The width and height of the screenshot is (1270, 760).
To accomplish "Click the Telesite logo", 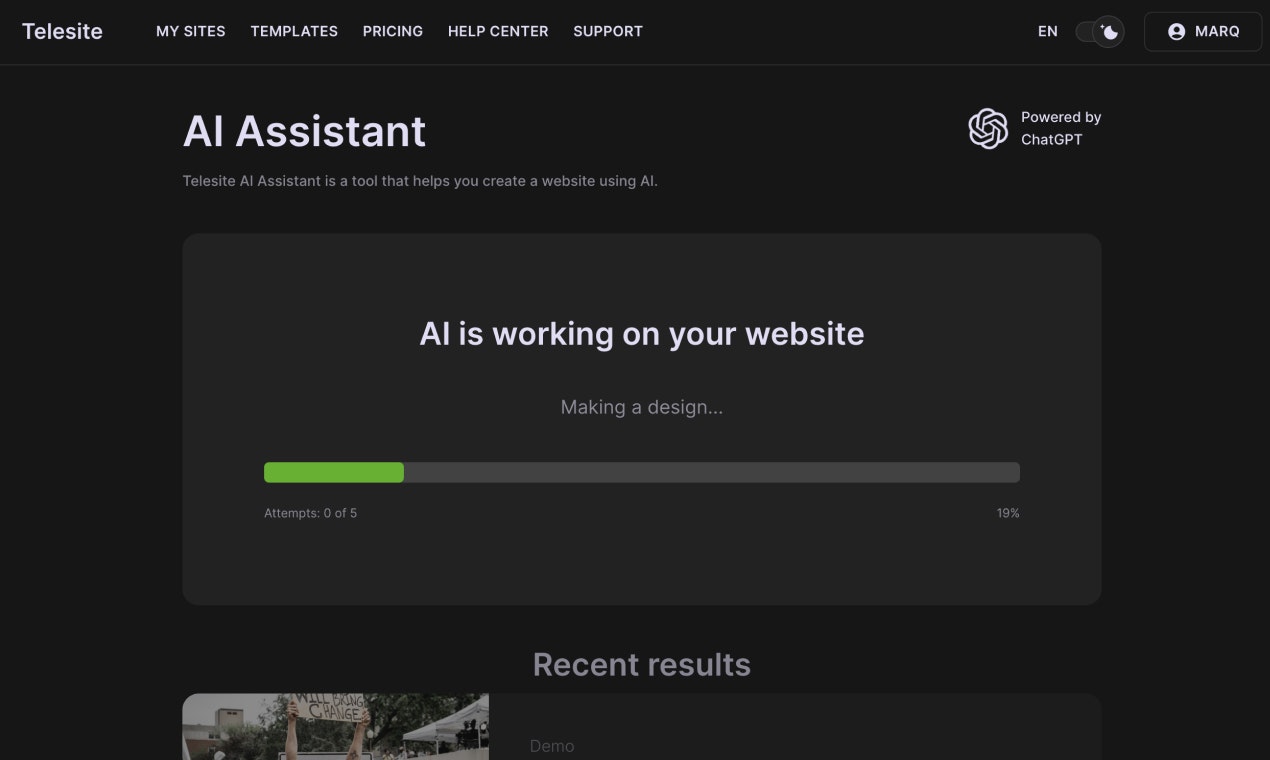I will click(62, 31).
